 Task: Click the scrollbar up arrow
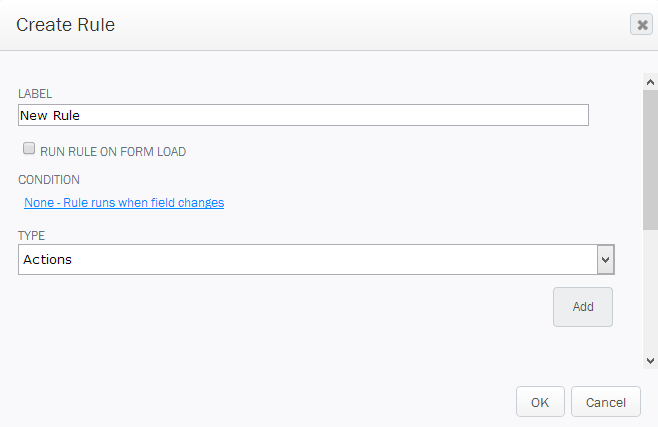click(650, 82)
